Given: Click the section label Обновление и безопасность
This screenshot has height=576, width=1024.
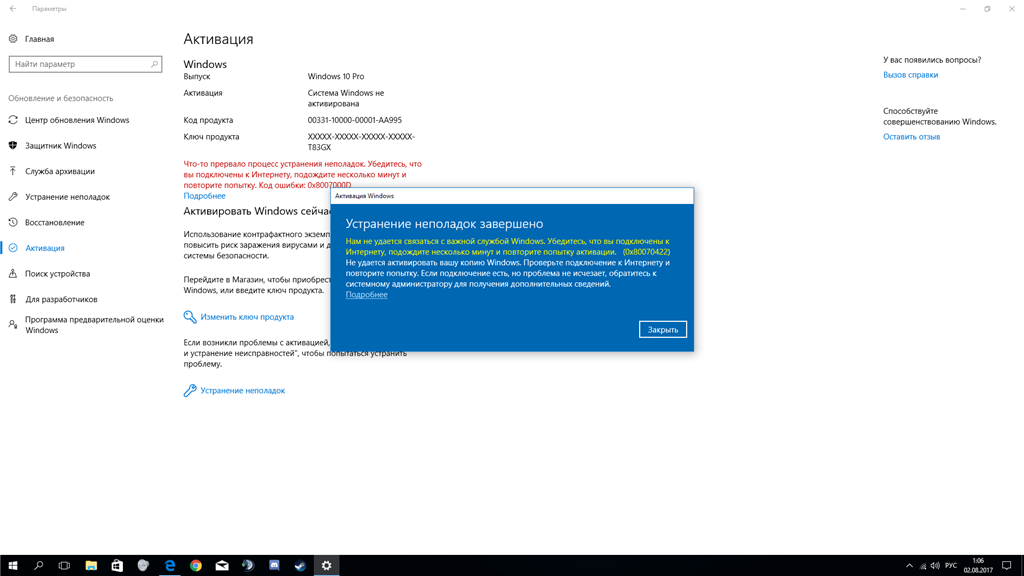Looking at the screenshot, I should [x=61, y=98].
